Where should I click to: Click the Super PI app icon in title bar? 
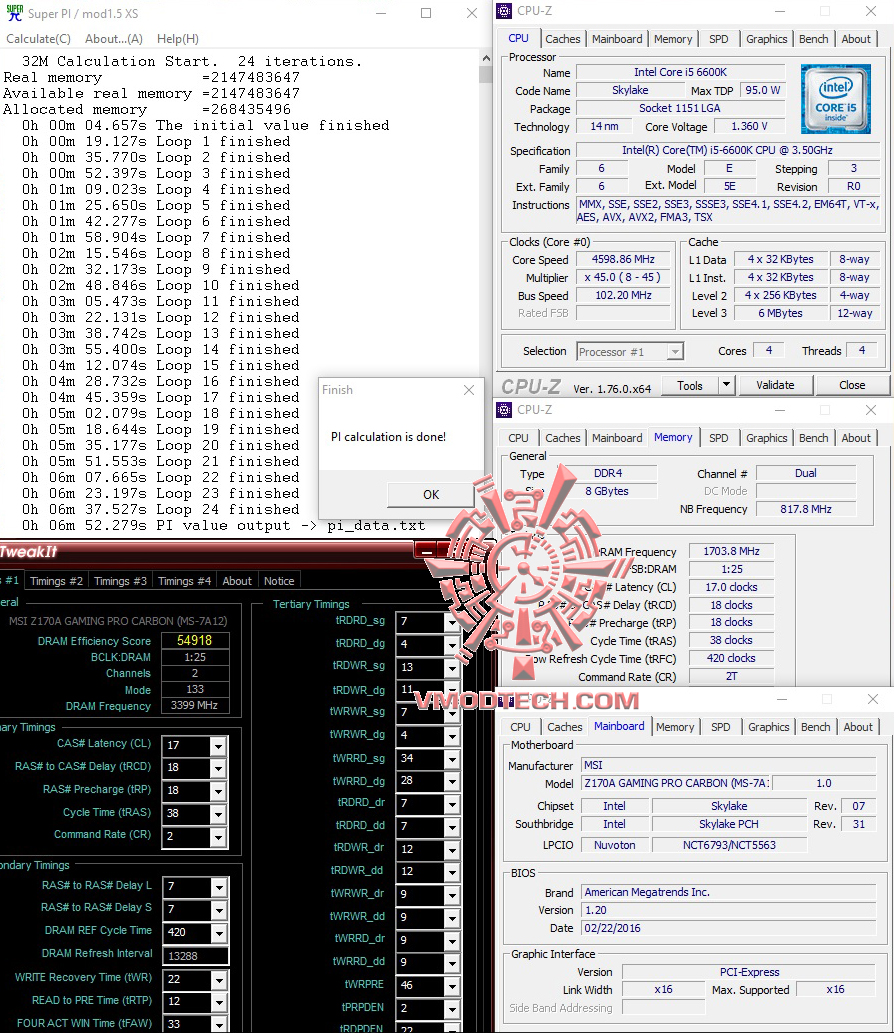14,13
